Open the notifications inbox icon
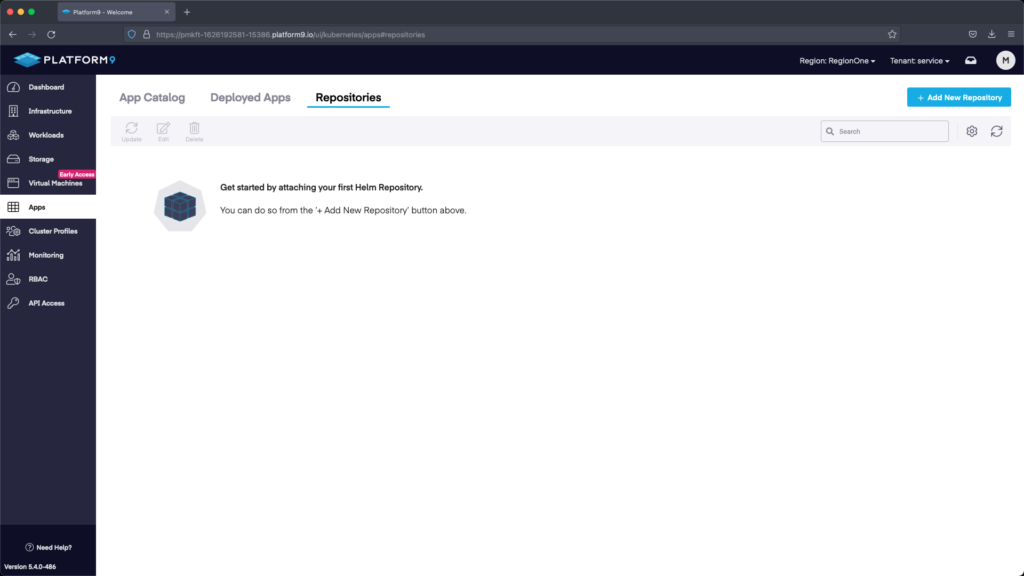The height and width of the screenshot is (576, 1024). (x=971, y=60)
